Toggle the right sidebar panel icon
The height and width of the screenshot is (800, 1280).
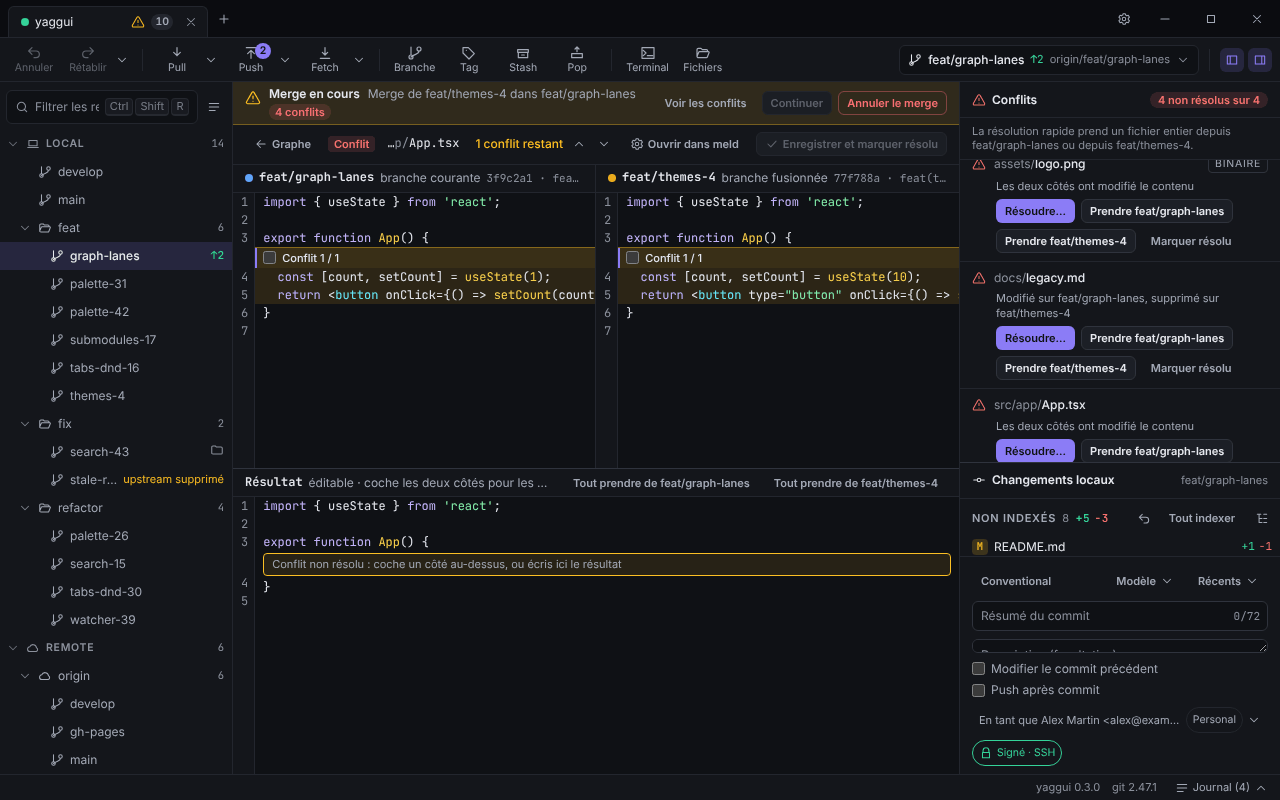[1260, 60]
